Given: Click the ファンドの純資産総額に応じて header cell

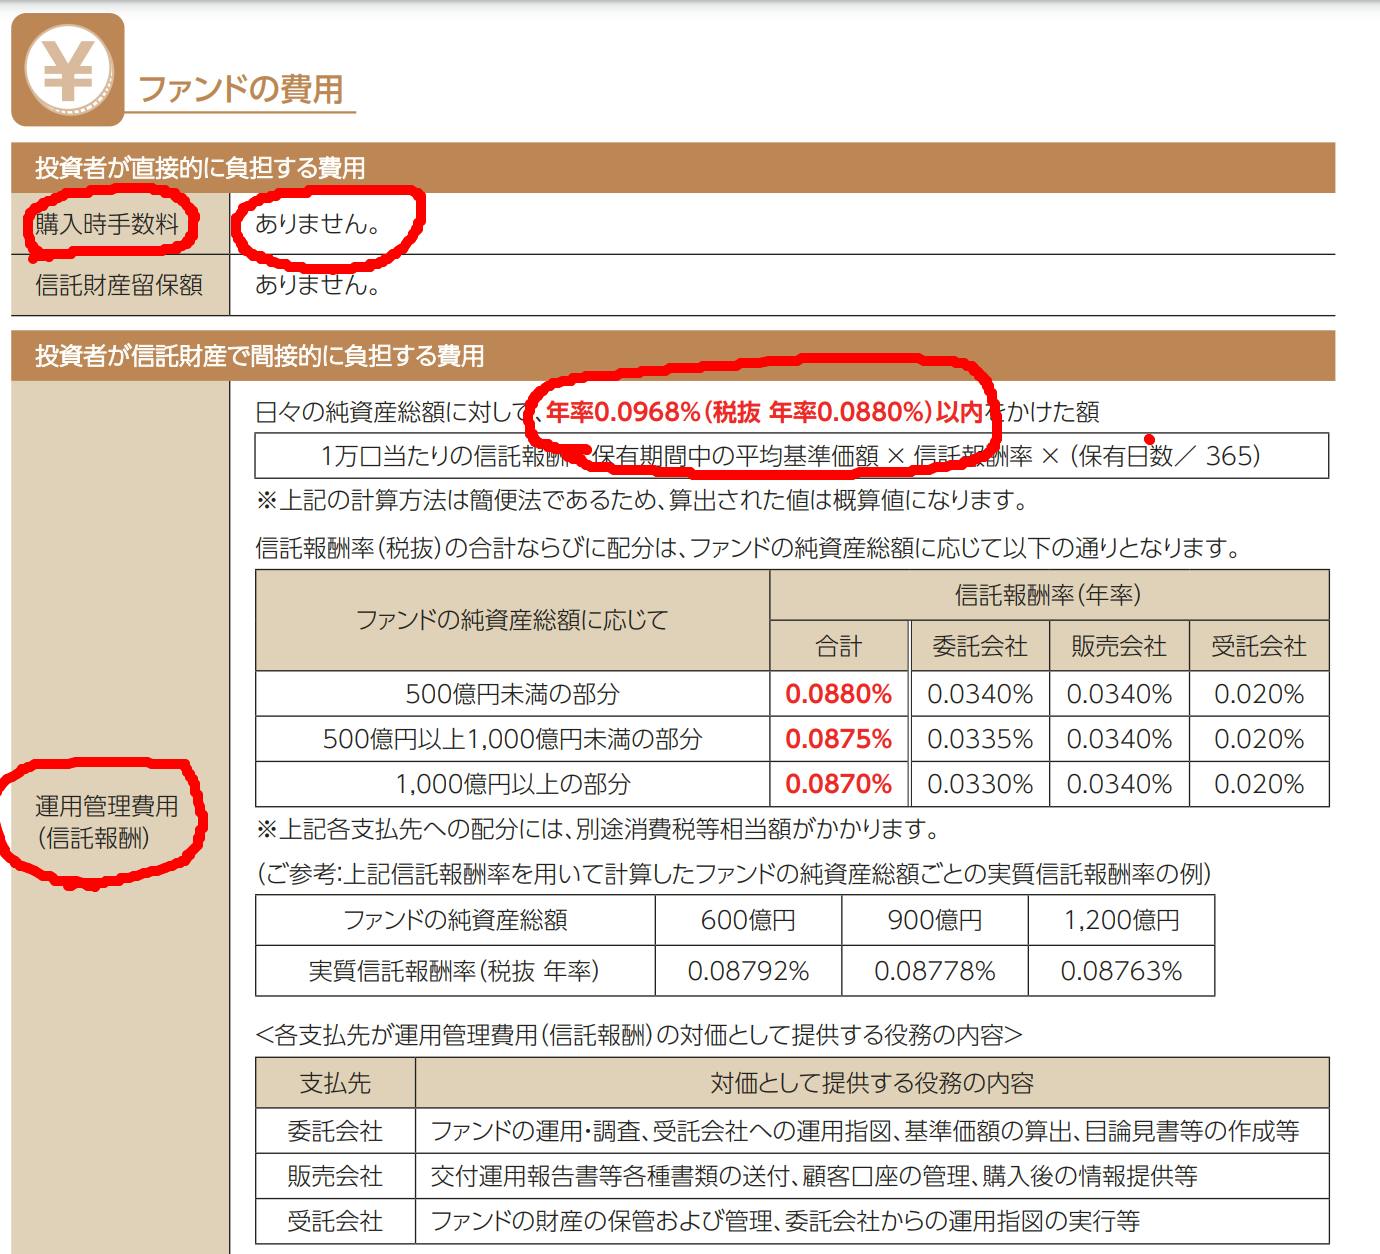Looking at the screenshot, I should click(x=512, y=620).
